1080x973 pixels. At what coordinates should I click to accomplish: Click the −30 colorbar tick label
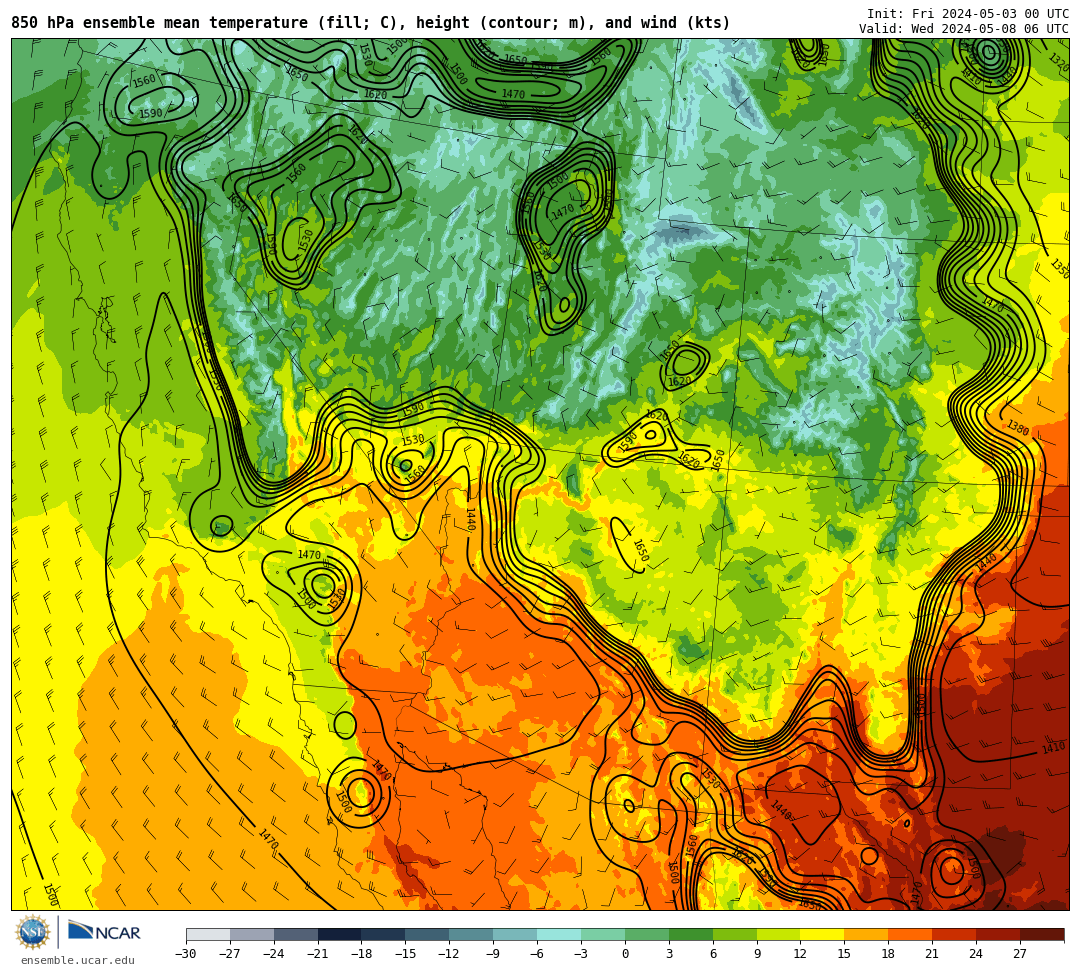(186, 954)
